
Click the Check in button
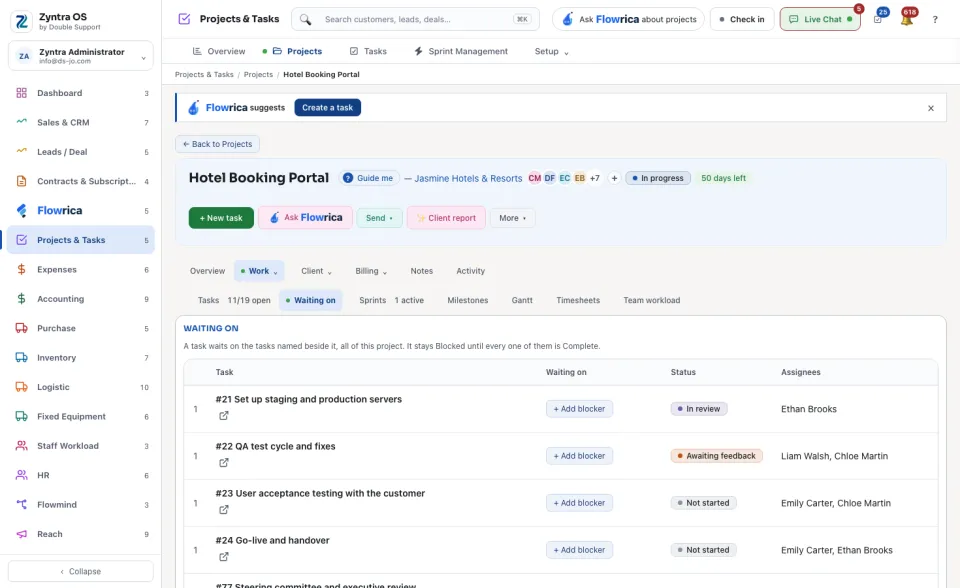[742, 19]
